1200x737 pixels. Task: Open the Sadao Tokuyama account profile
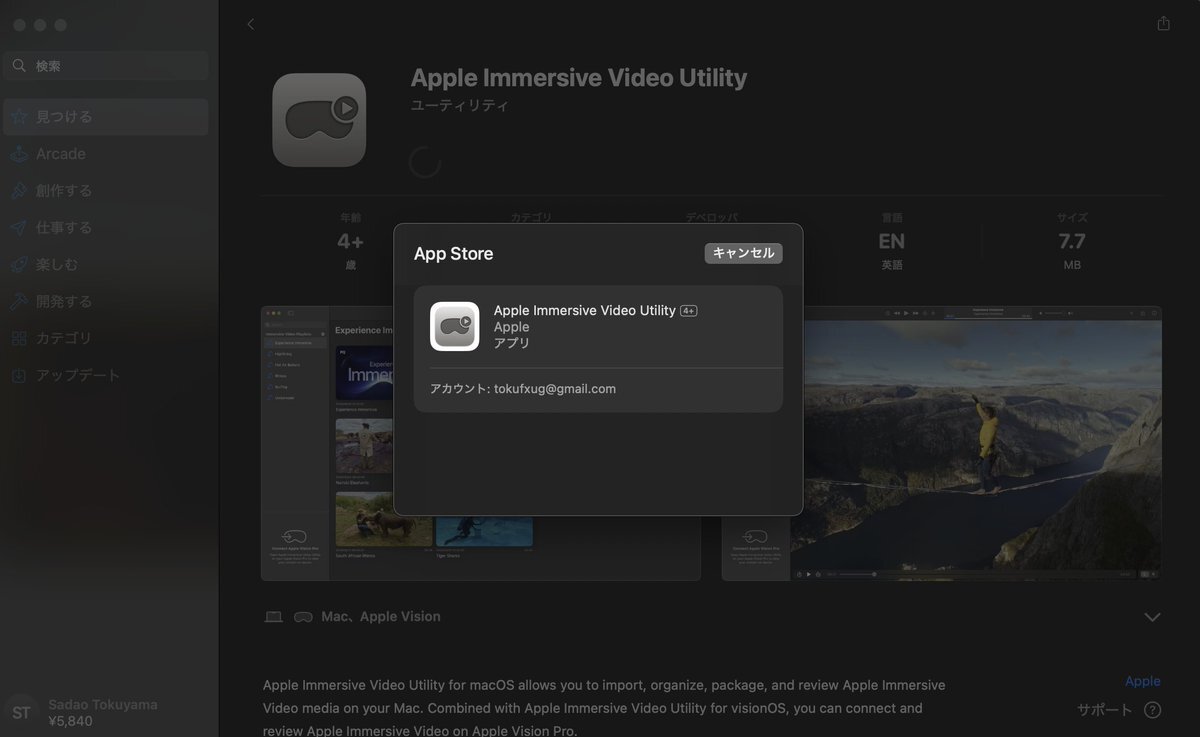coord(80,712)
